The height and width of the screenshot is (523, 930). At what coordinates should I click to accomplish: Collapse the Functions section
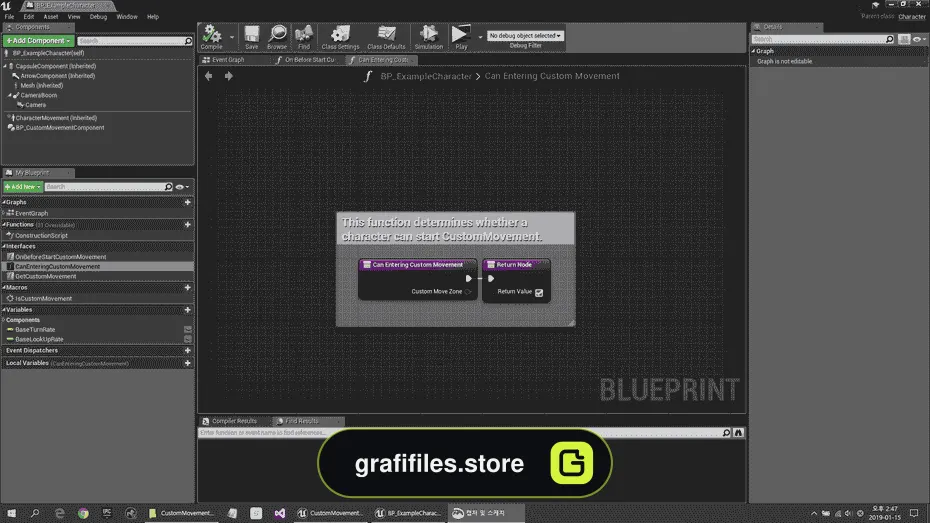4,225
